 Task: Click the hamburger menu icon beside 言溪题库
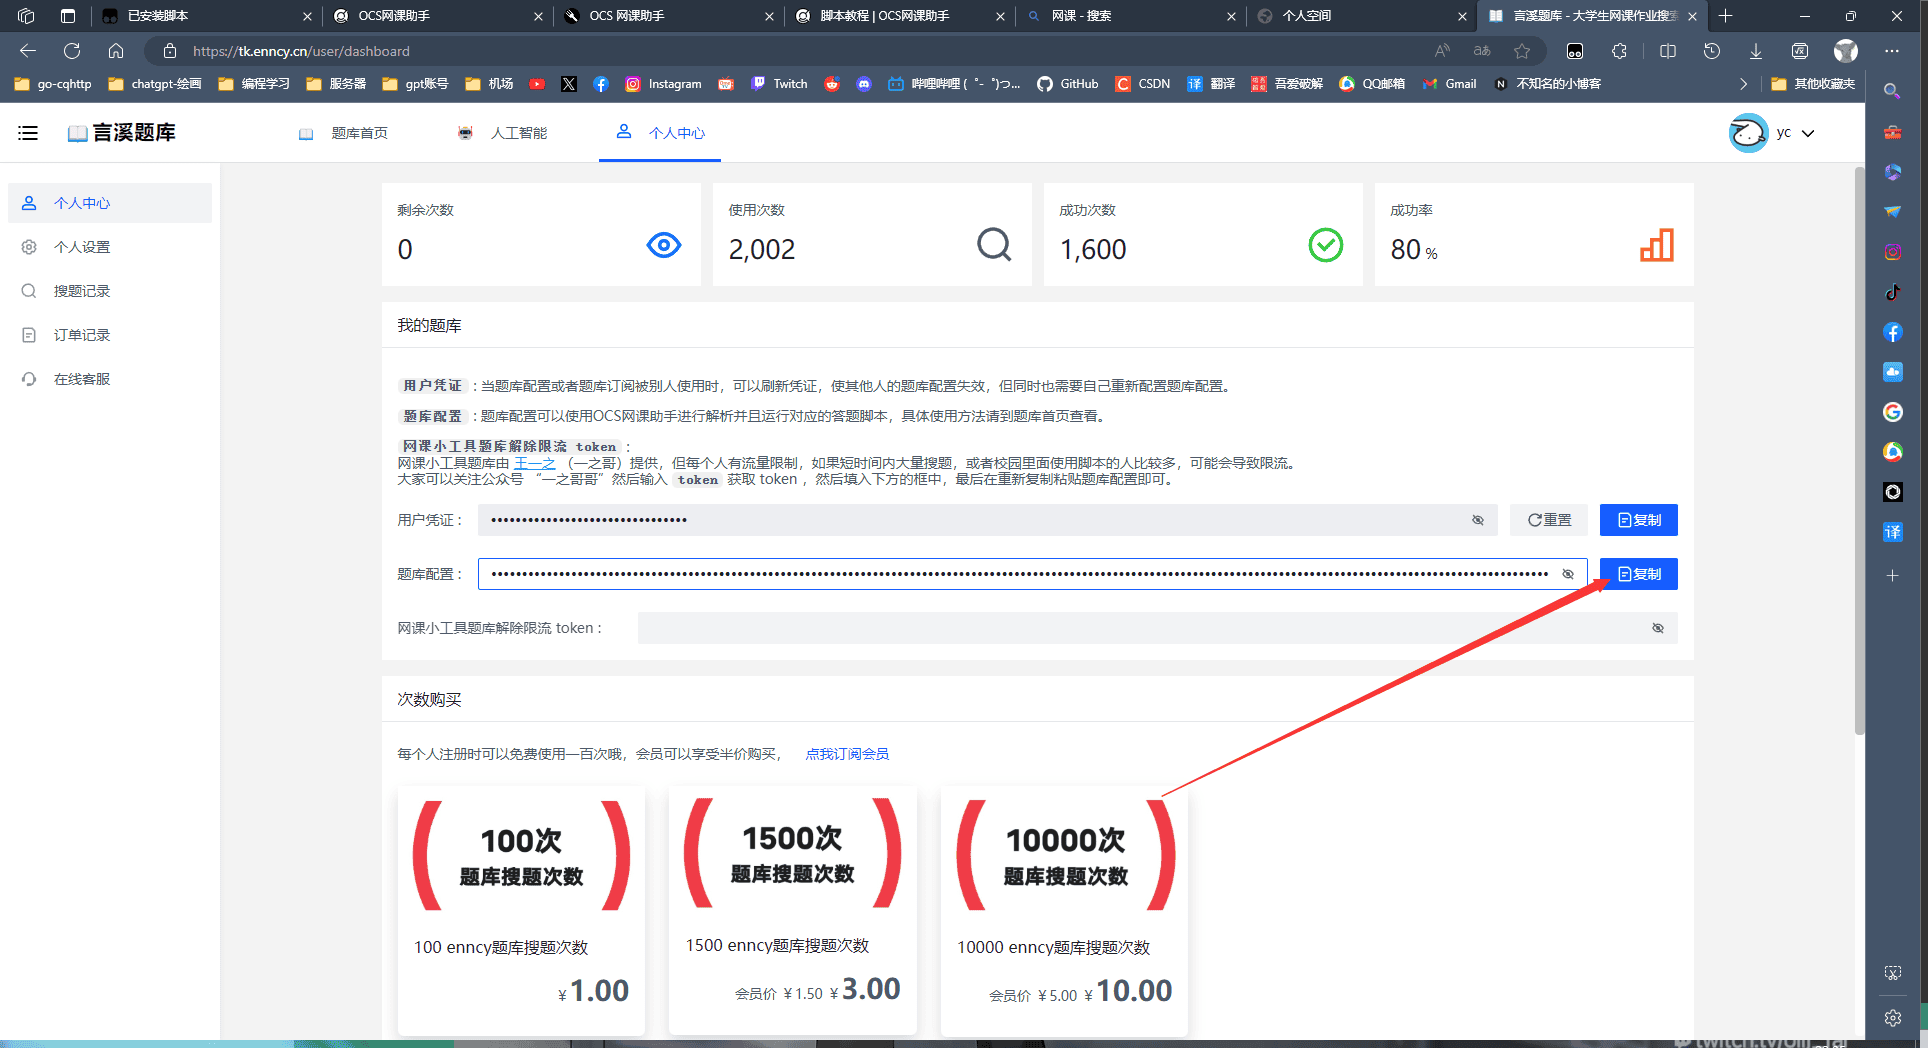point(28,133)
